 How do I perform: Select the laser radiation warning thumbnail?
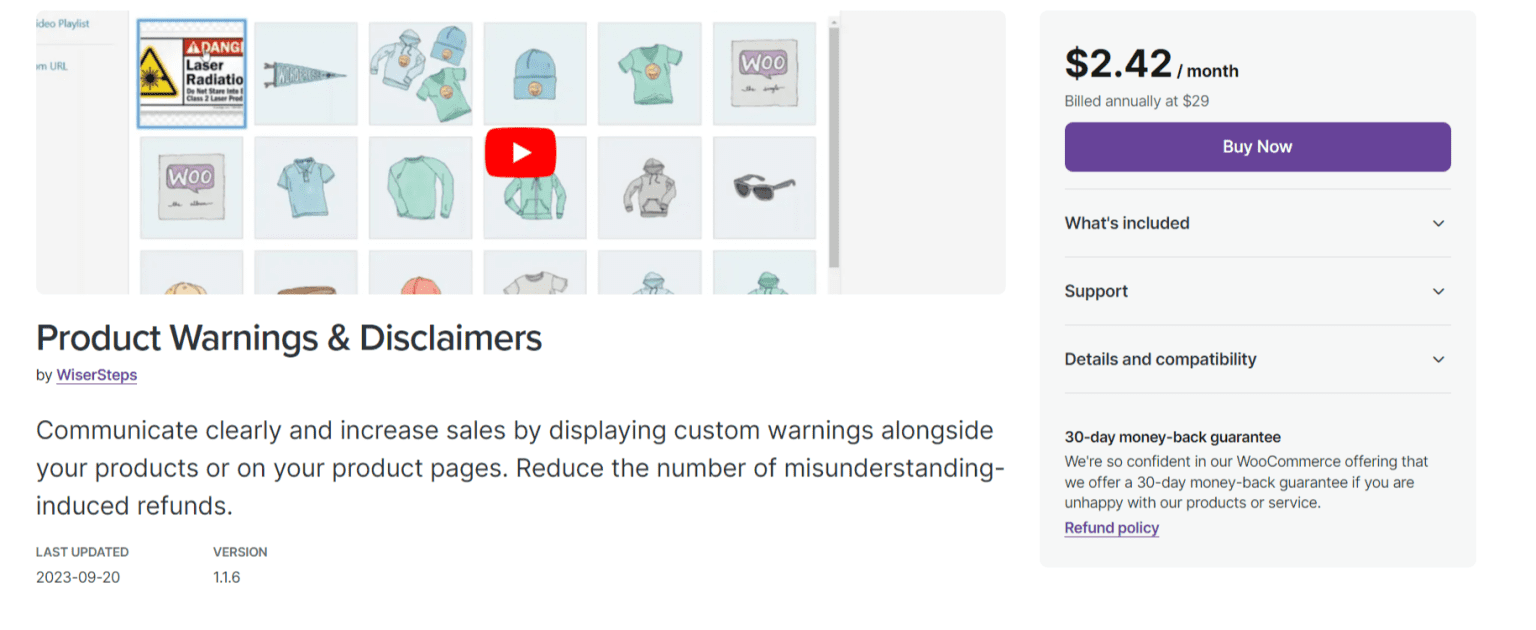(191, 73)
